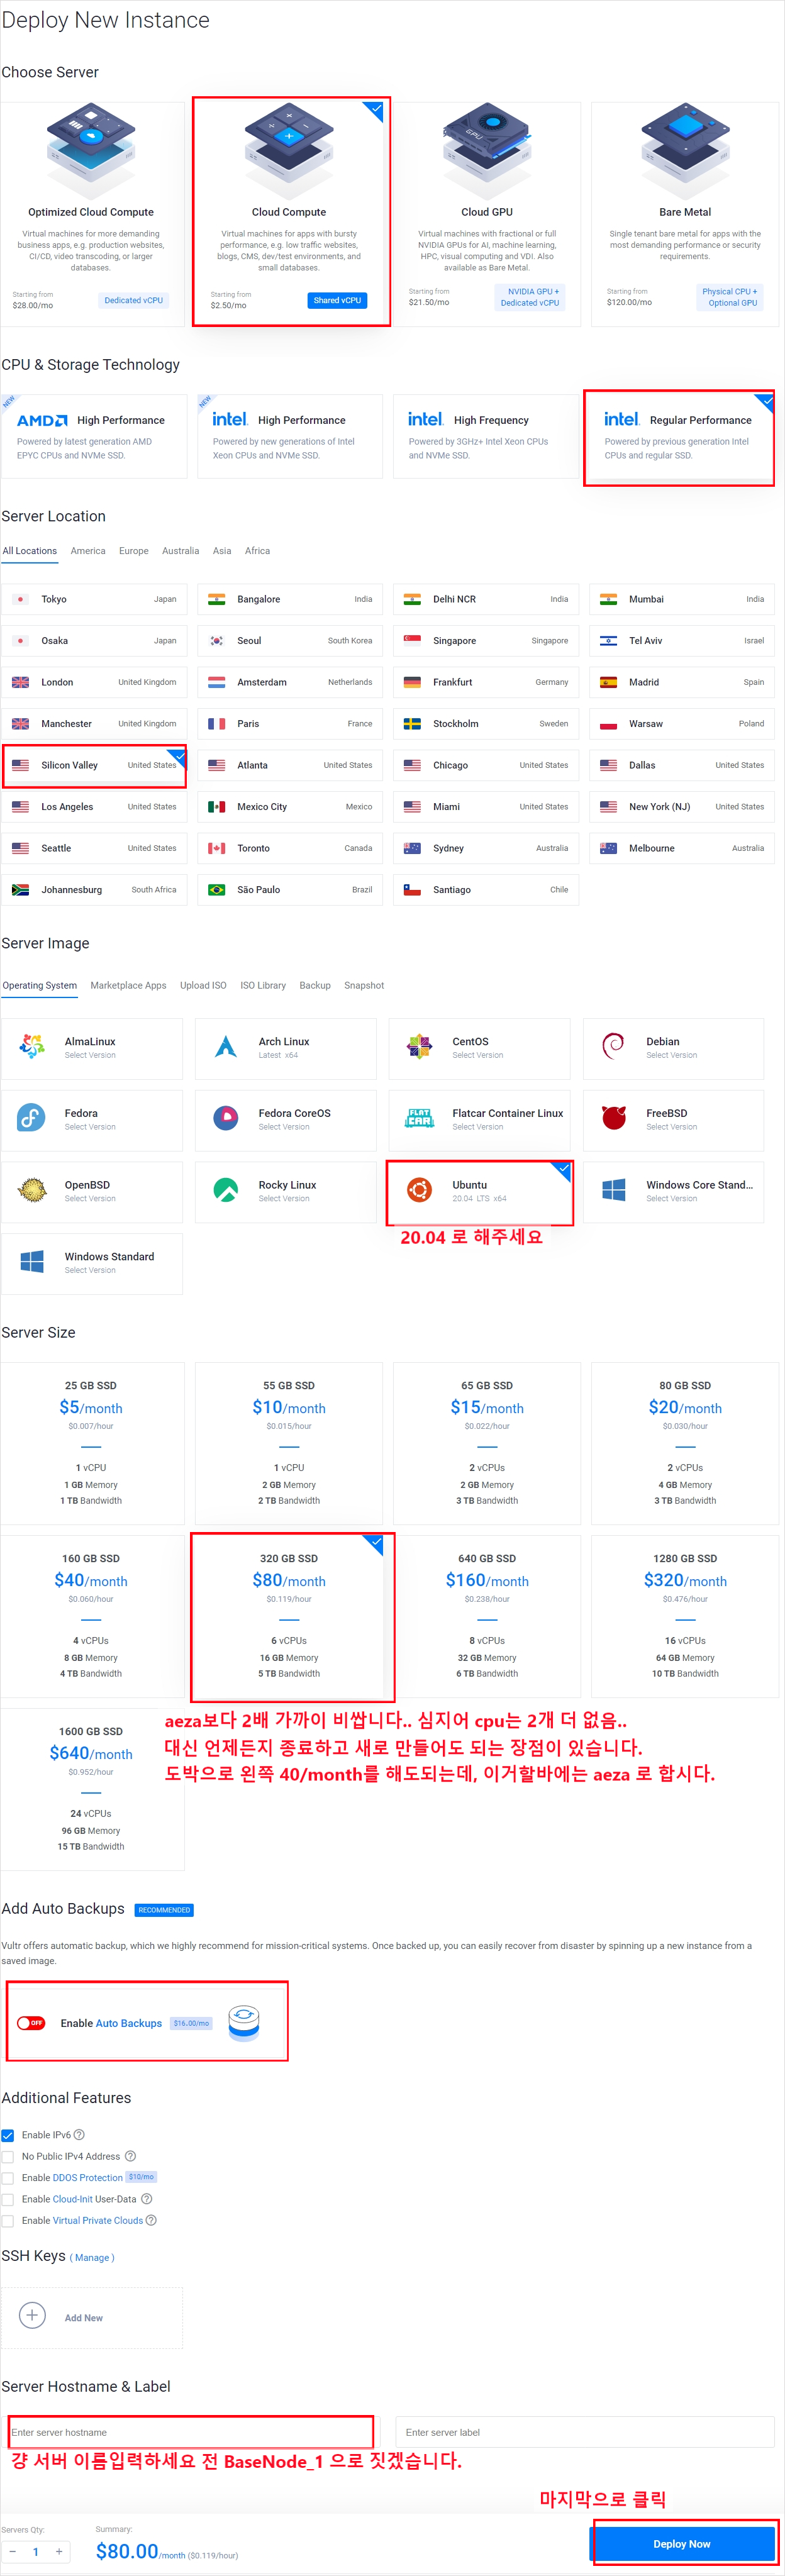Toggle the Enable Auto Backups switch

coord(31,2023)
